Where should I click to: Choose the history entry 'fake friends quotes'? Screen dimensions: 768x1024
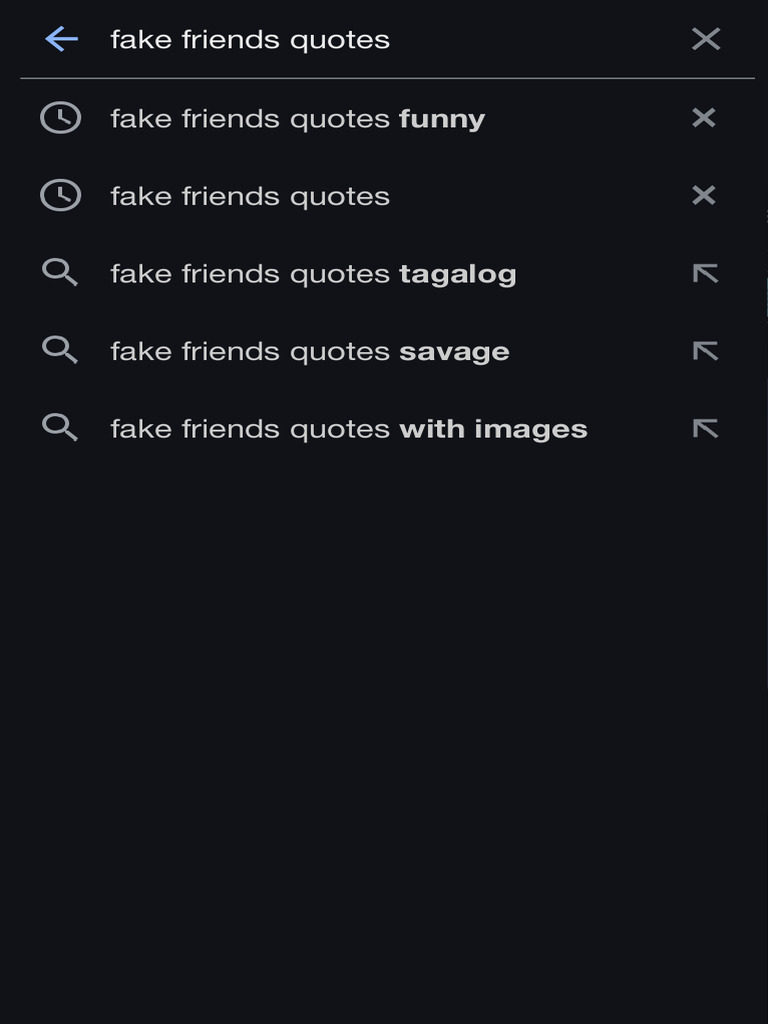(x=250, y=196)
